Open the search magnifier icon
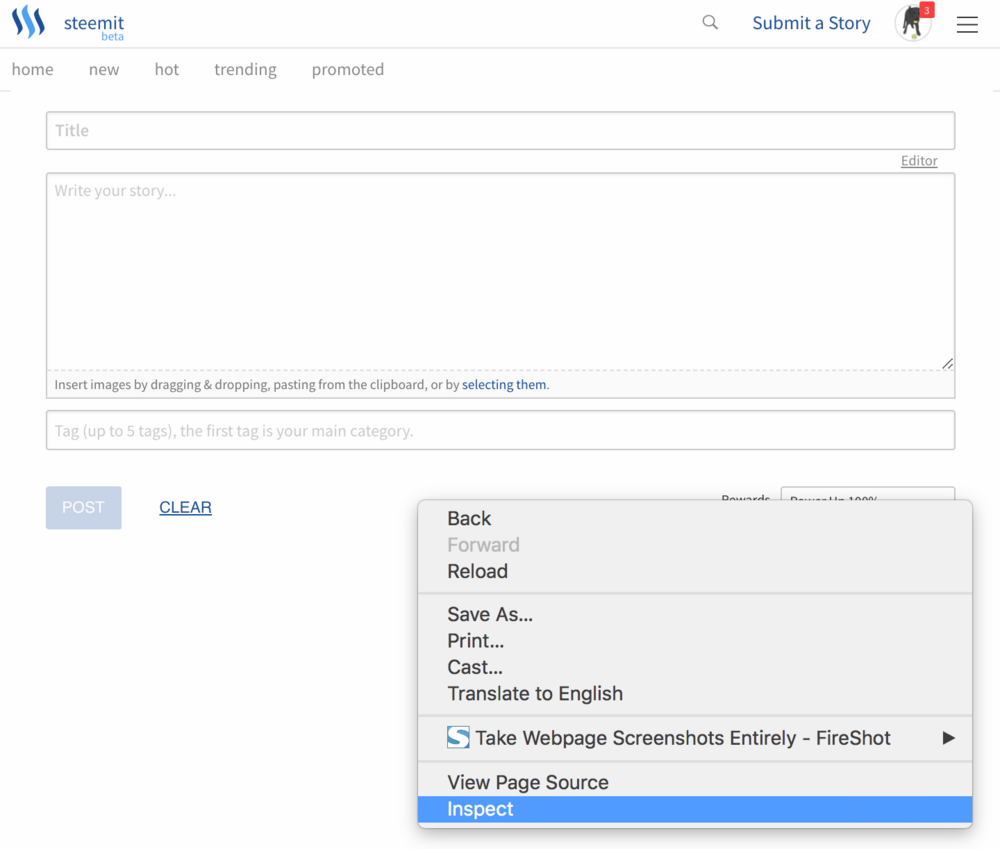The height and width of the screenshot is (849, 1000). [x=710, y=22]
